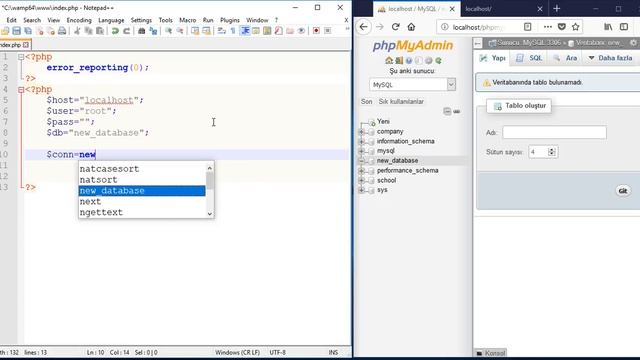Viewport: 640px width, 360px height.
Task: Open Find with the binoculars icon
Action: 142,31
